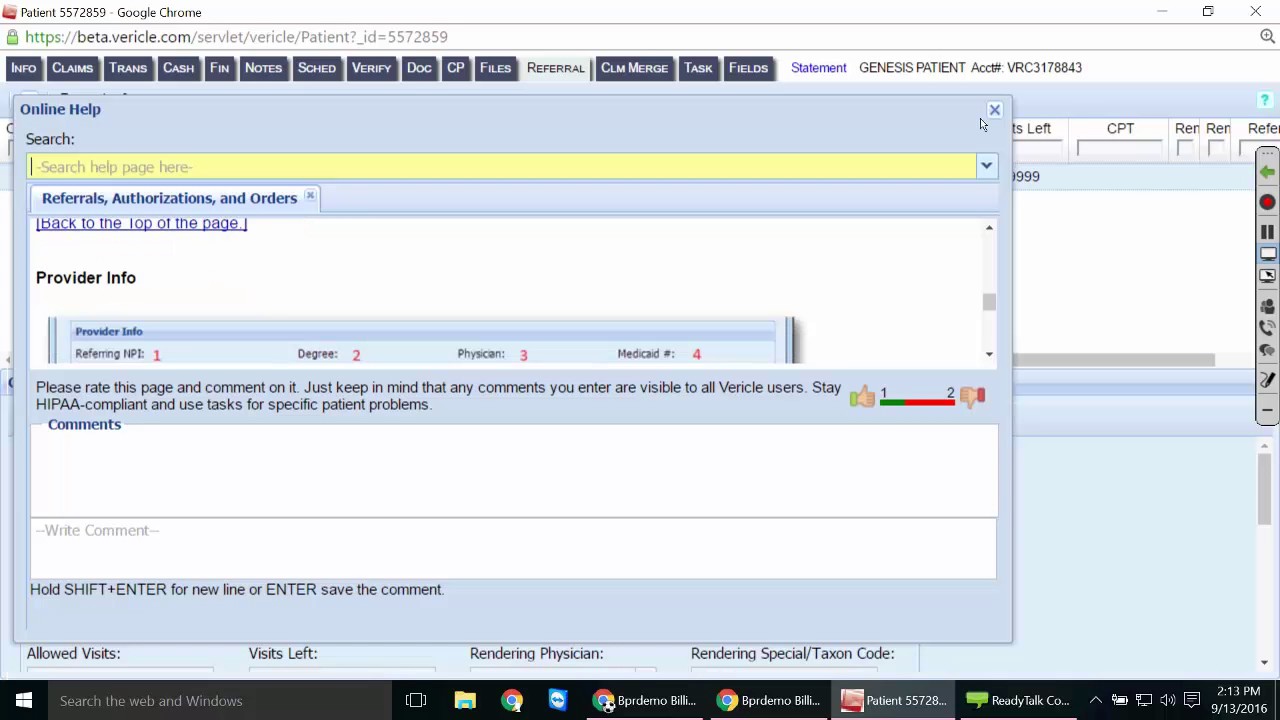Click the page scroll down arrow at bottom right
Image resolution: width=1280 pixels, height=720 pixels.
point(1265,662)
